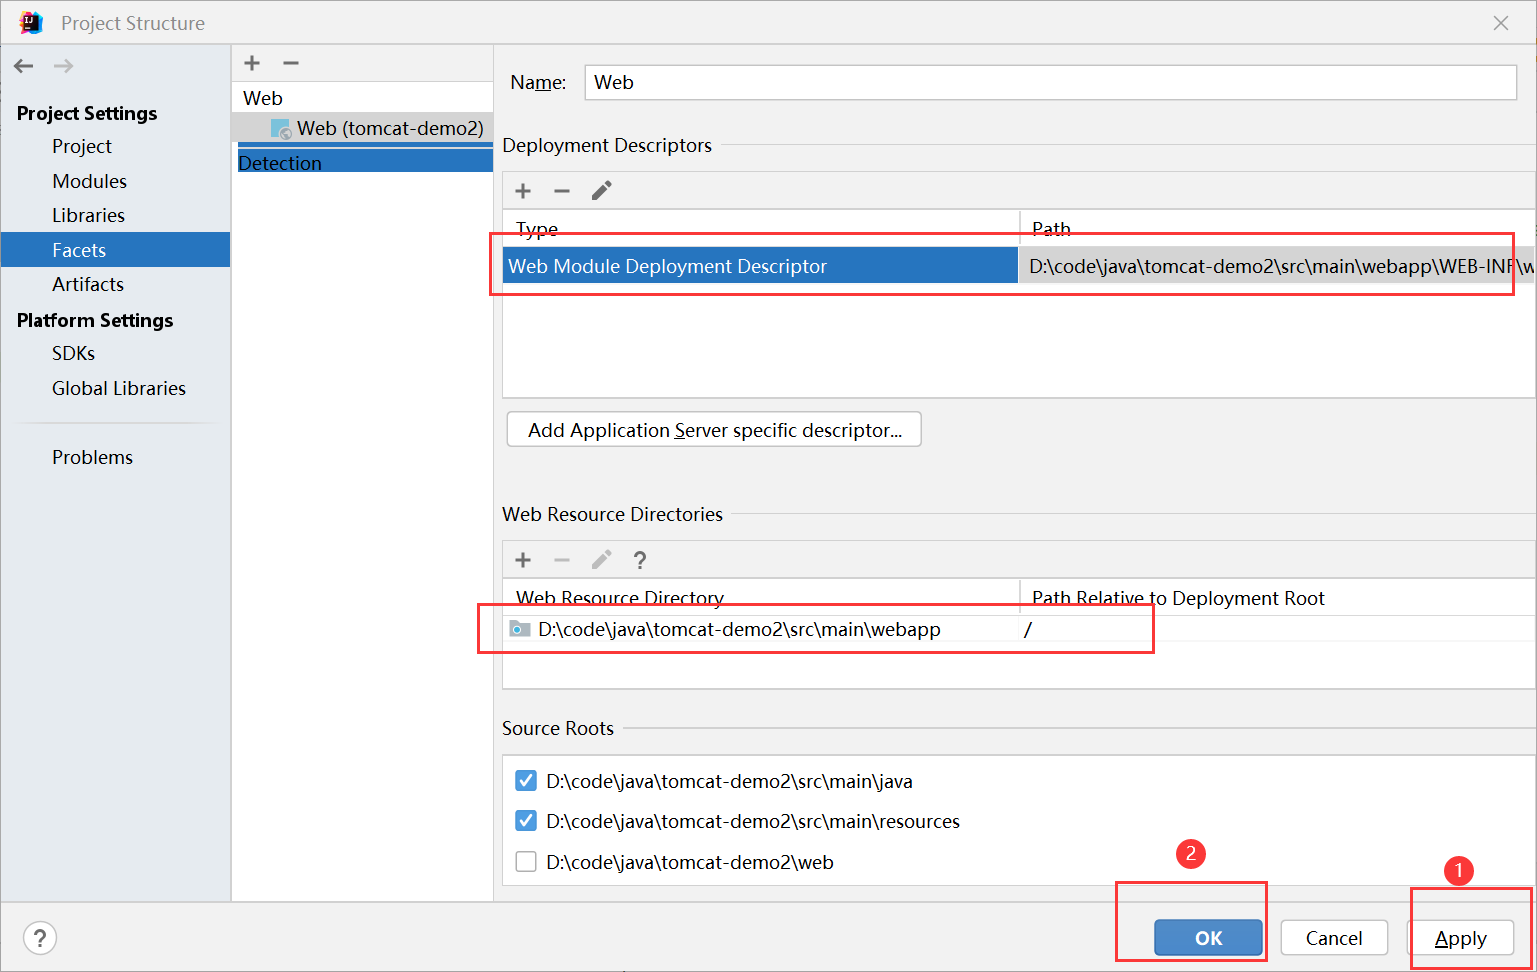The width and height of the screenshot is (1537, 972).
Task: Edit web resource directory pencil icon
Action: [601, 560]
